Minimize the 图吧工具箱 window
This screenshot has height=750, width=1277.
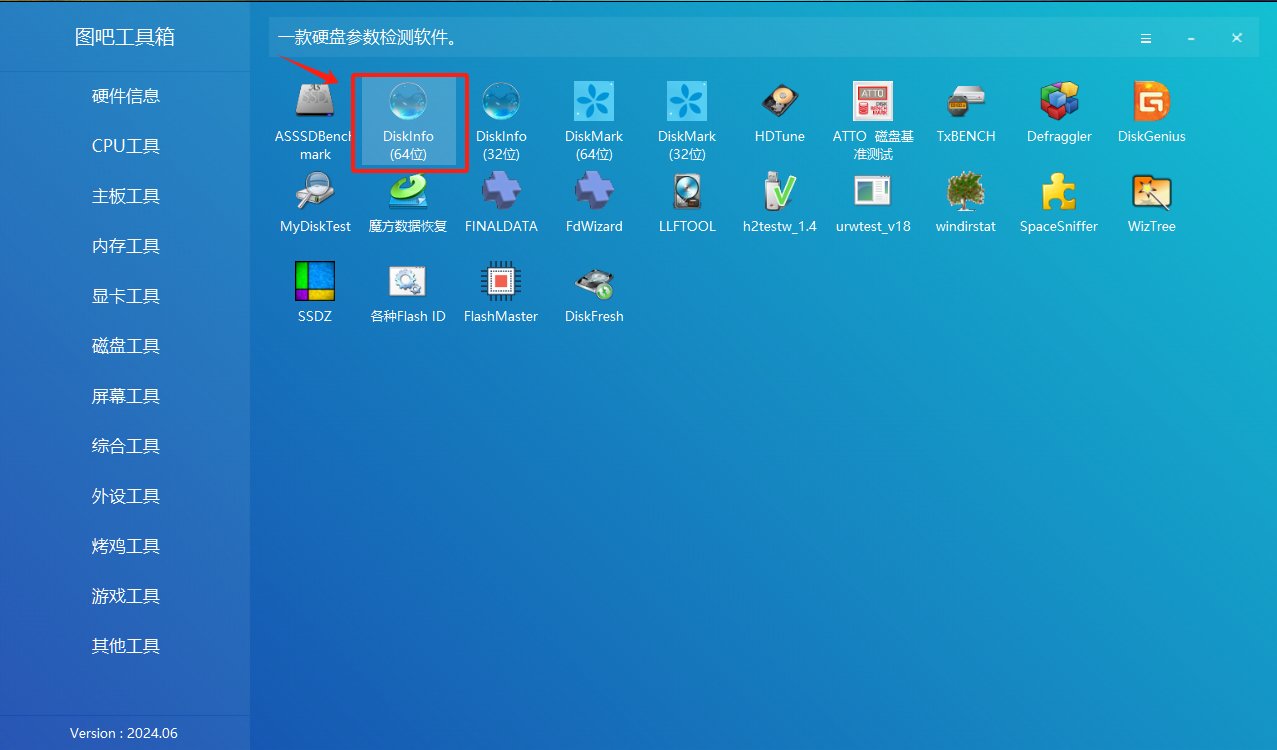(x=1191, y=38)
